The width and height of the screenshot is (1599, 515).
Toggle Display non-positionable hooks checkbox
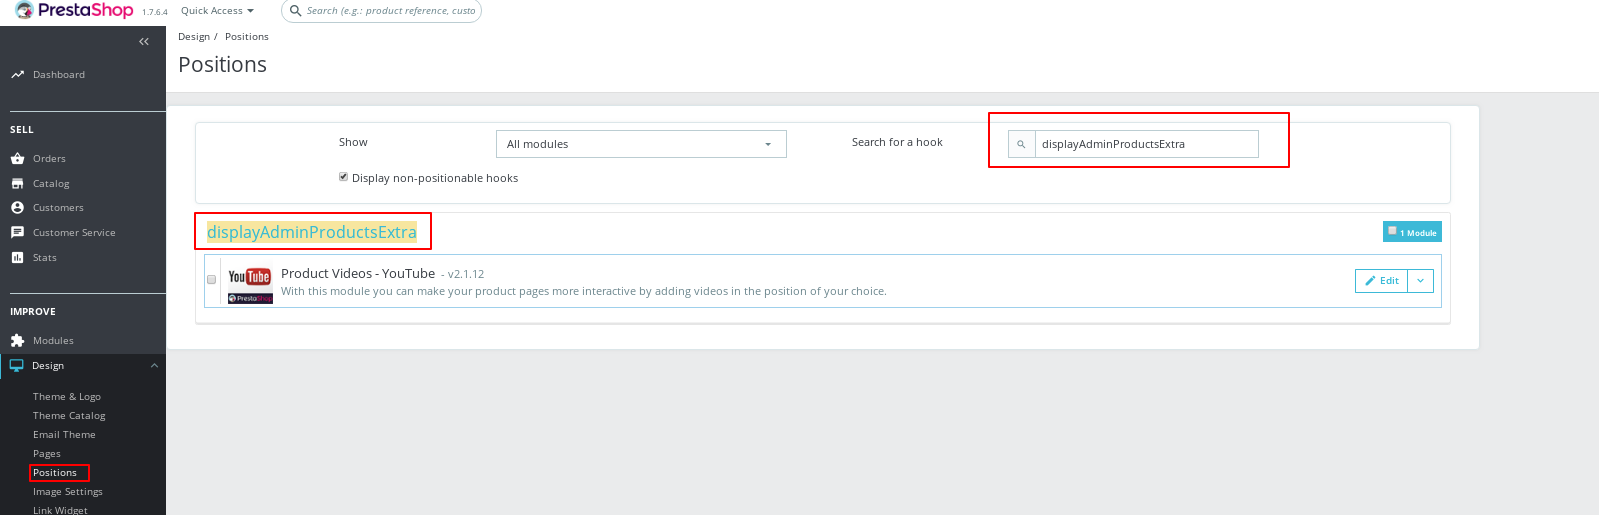[343, 177]
